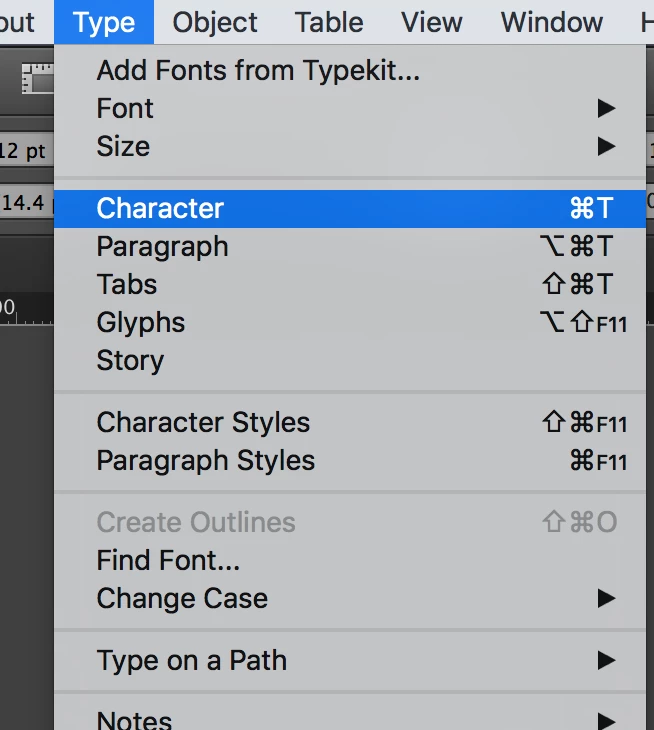Expand the Font submenu
Image resolution: width=654 pixels, height=730 pixels.
pyautogui.click(x=350, y=108)
